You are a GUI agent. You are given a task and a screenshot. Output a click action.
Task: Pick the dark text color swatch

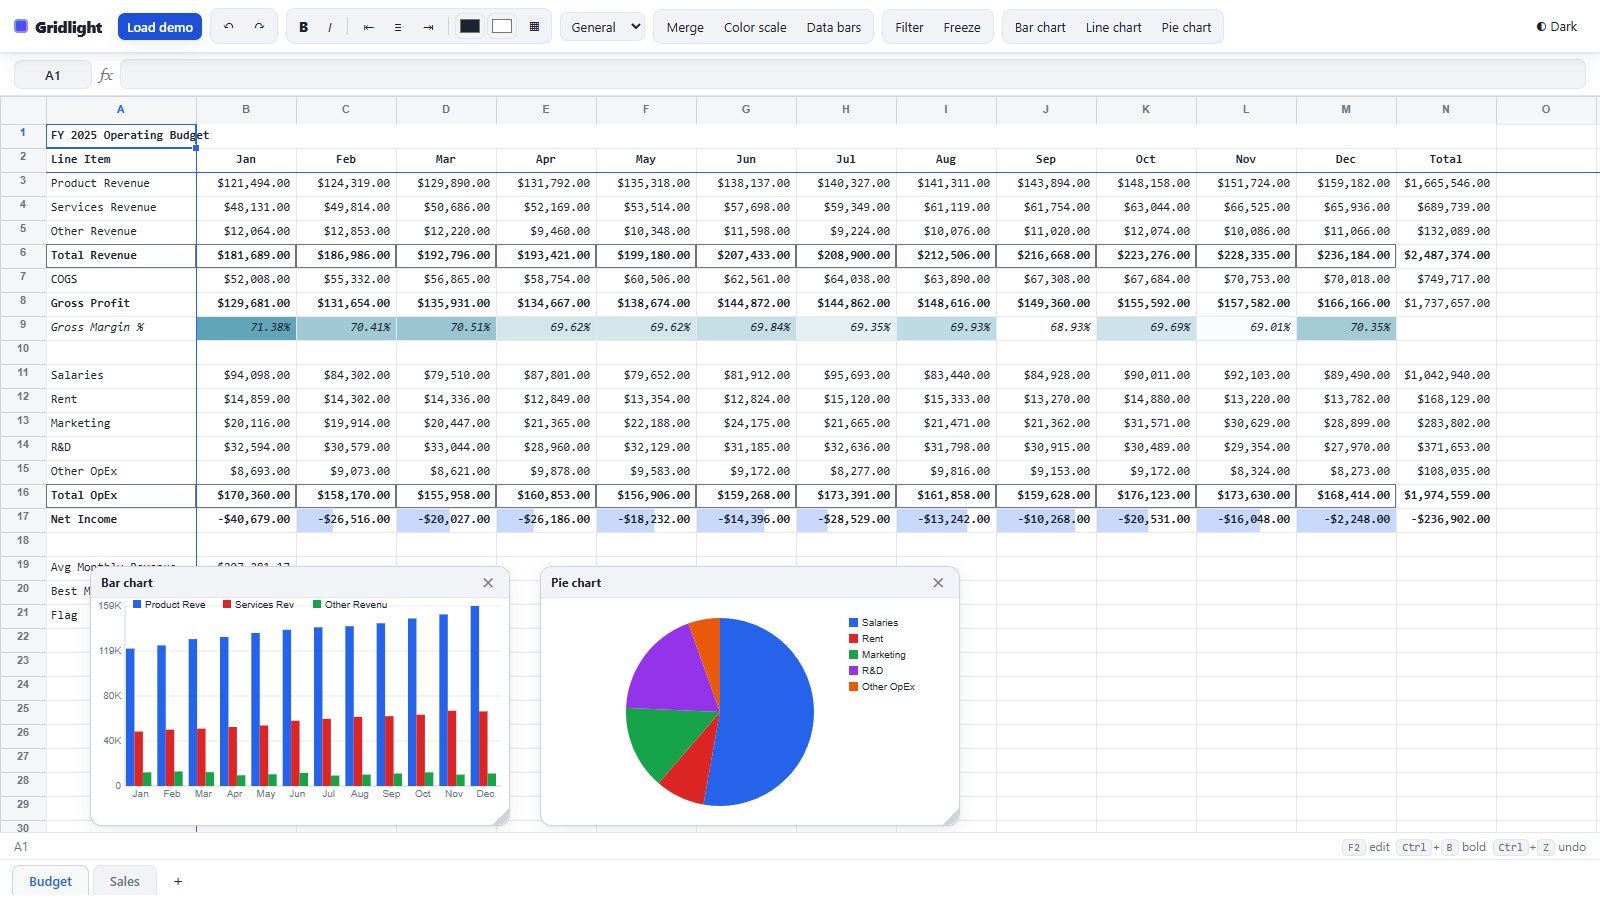470,26
